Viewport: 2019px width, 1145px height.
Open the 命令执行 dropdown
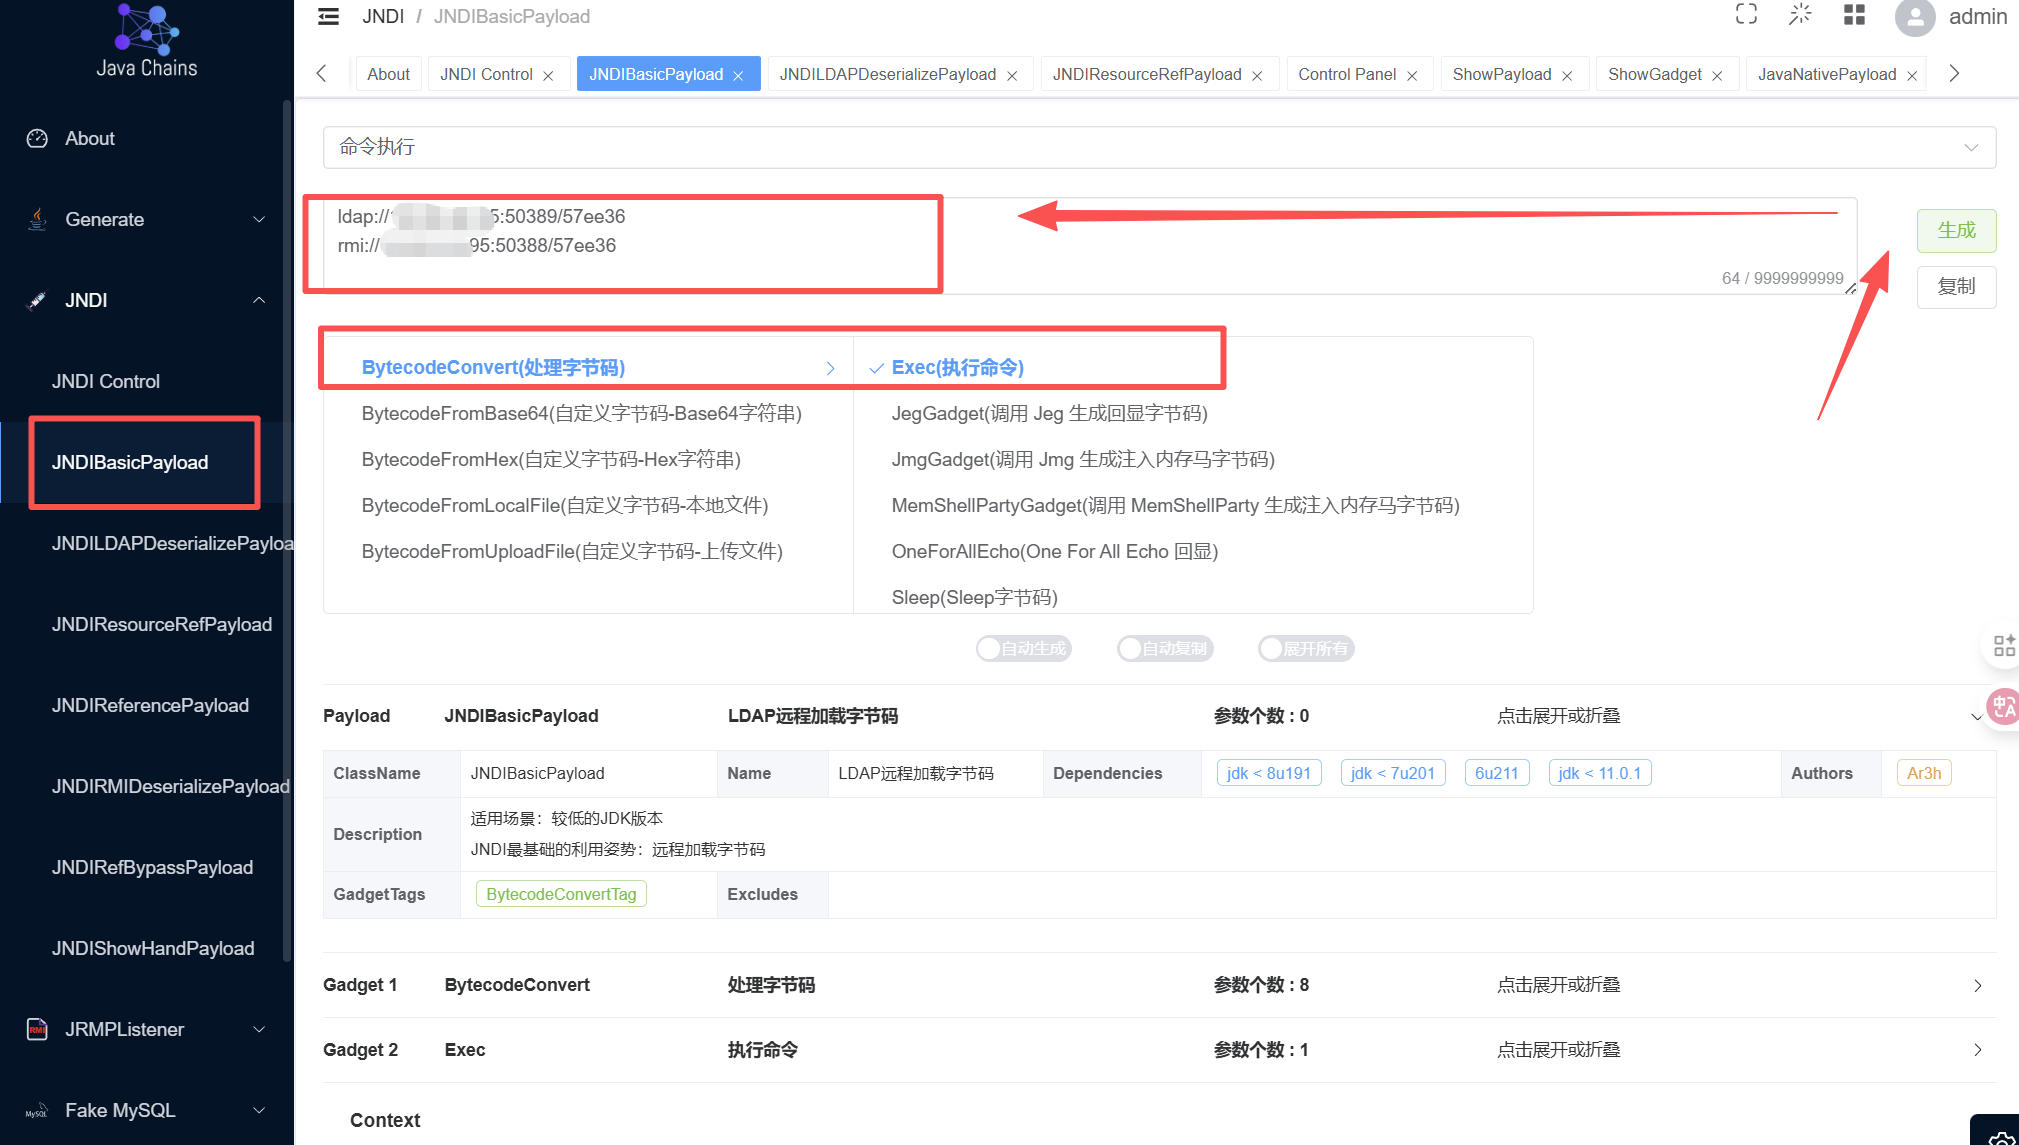1158,147
